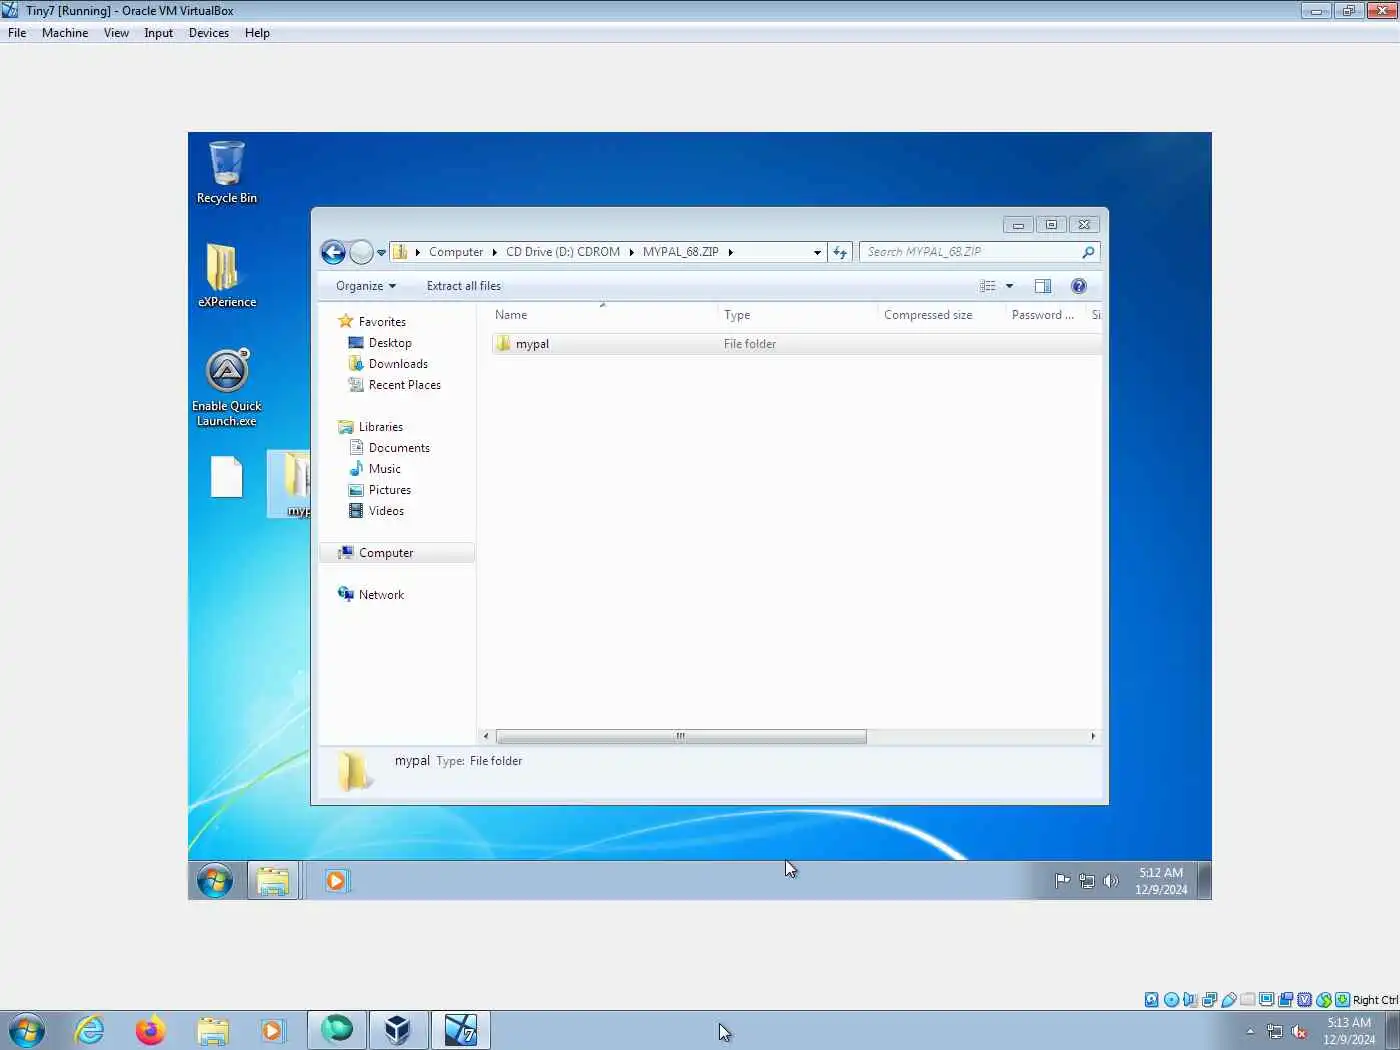1400x1050 pixels.
Task: Click the search magnifier icon in Explorer
Action: (1088, 252)
